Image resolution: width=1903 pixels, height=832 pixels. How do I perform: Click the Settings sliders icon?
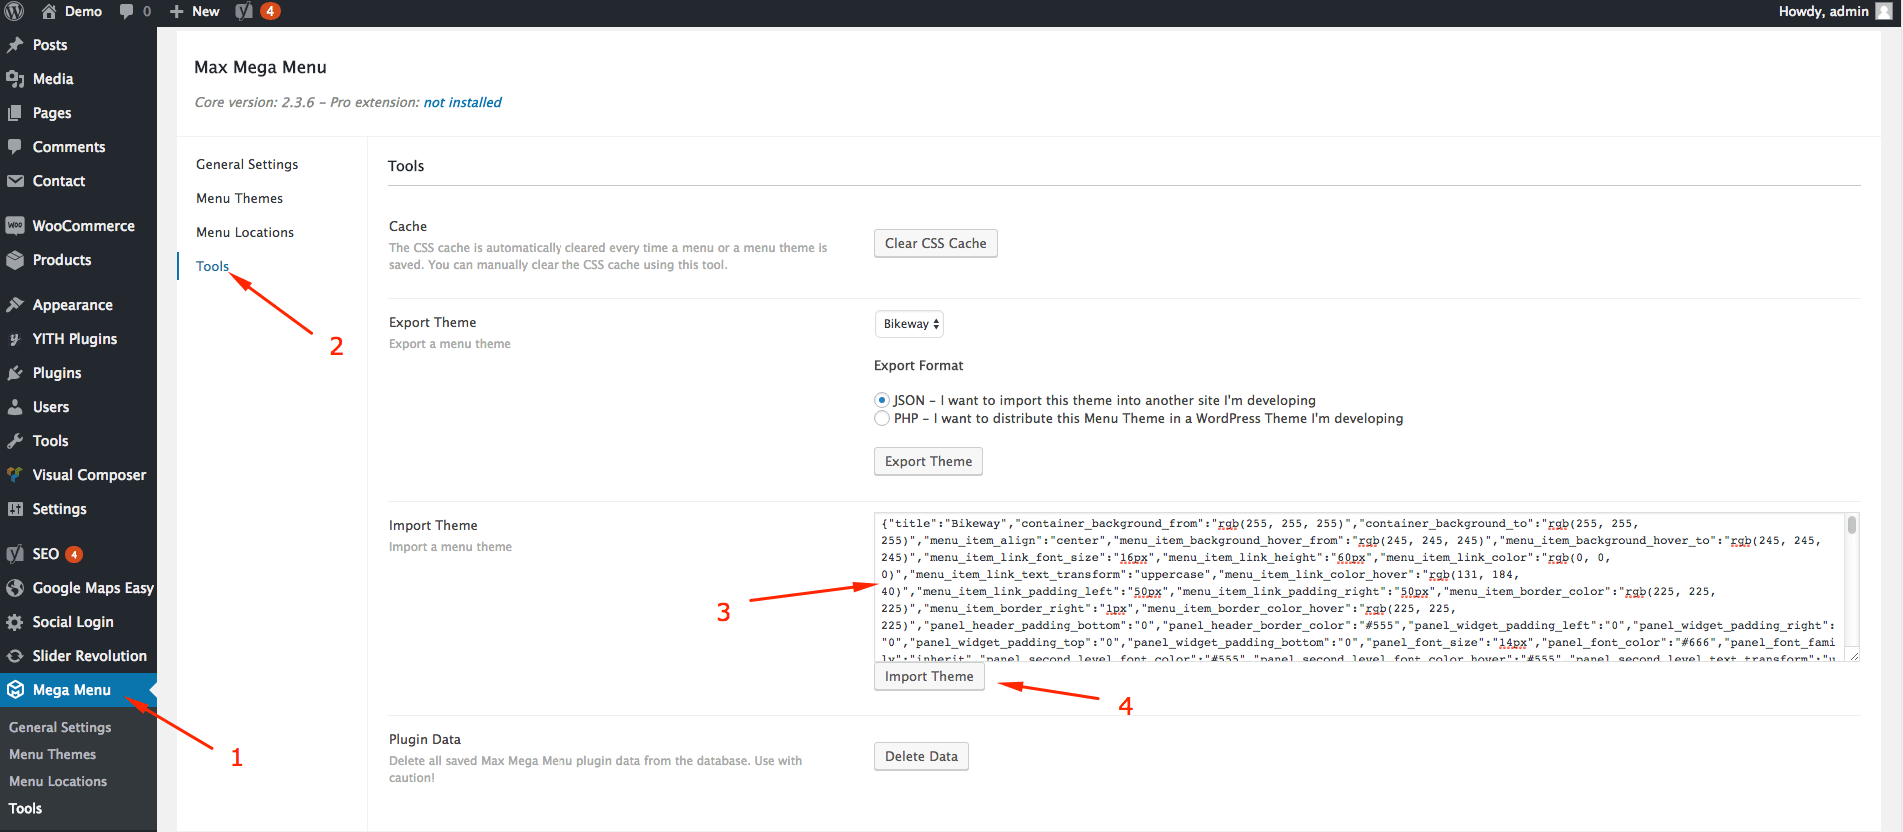click(x=15, y=509)
